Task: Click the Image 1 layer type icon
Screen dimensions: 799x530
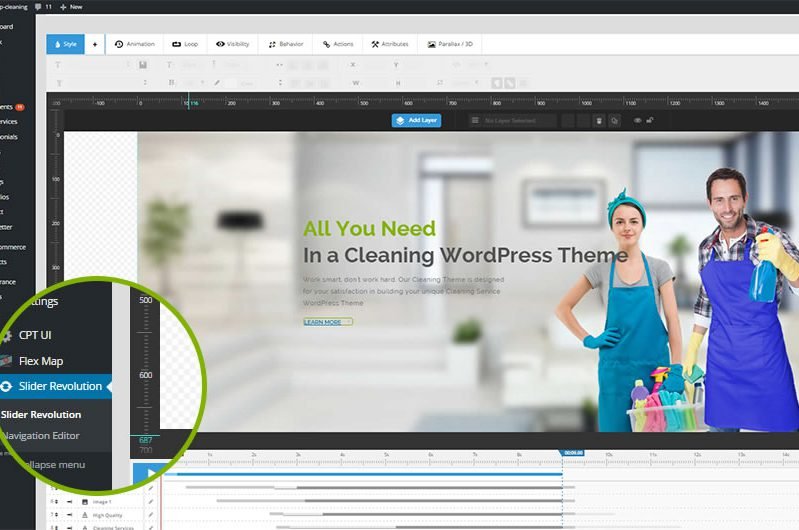Action: [x=85, y=502]
